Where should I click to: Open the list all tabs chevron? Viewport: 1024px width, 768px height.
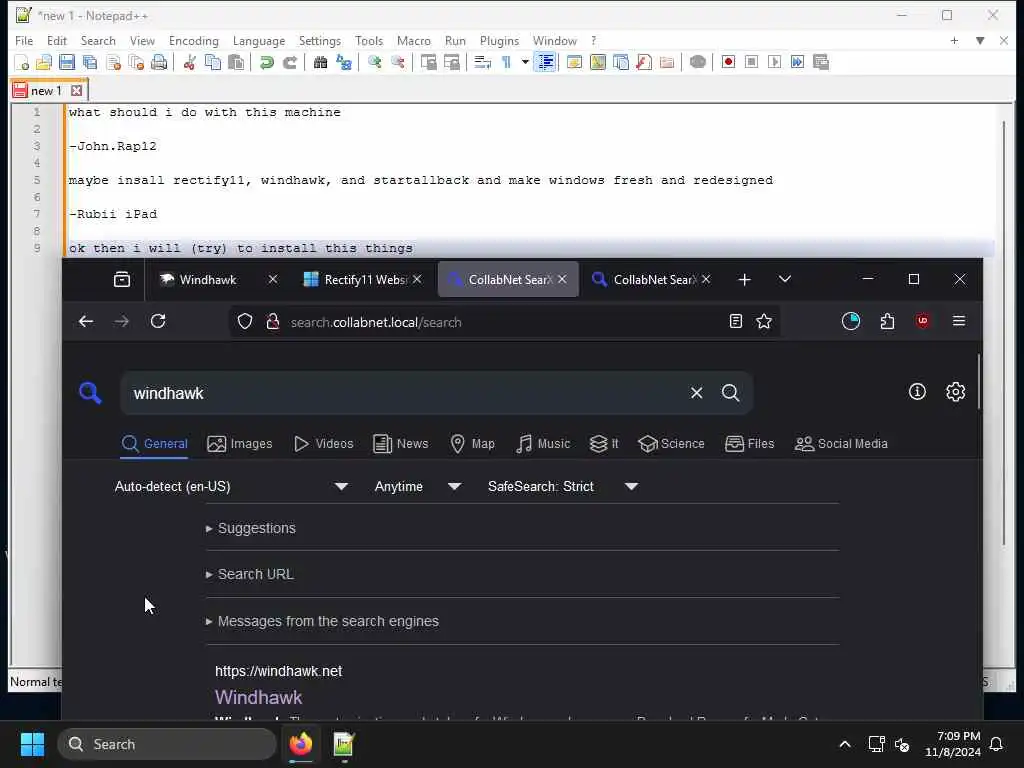[x=785, y=280]
